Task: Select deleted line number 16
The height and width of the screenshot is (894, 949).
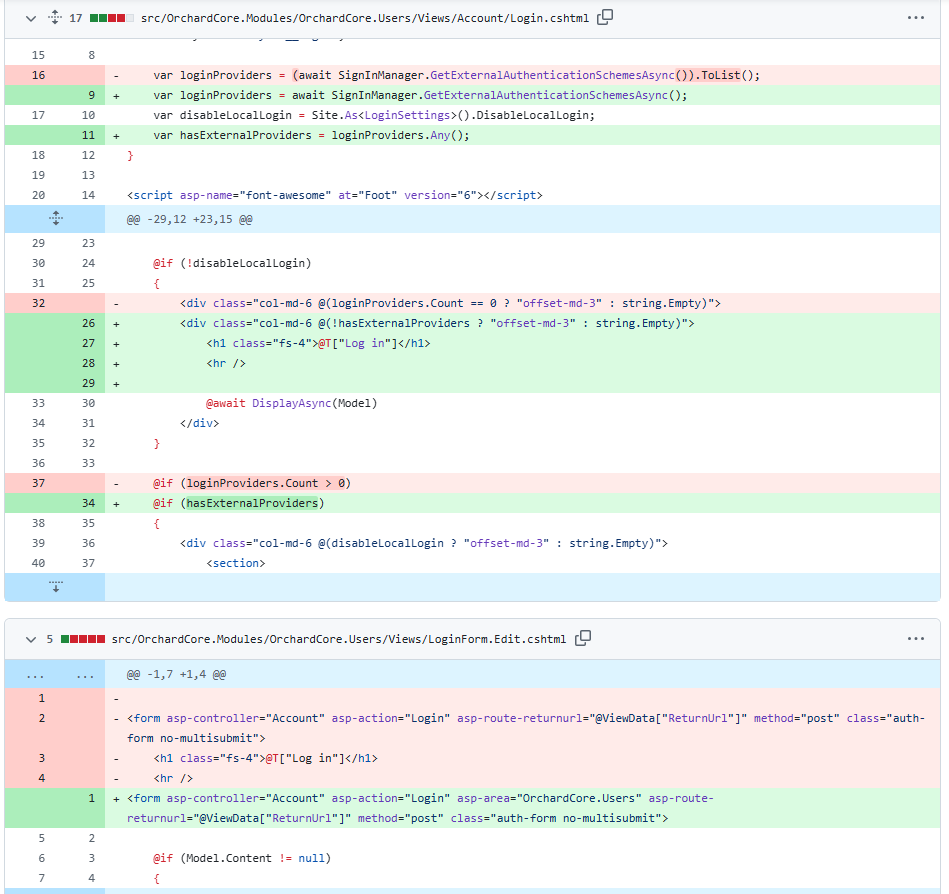Action: (39, 75)
